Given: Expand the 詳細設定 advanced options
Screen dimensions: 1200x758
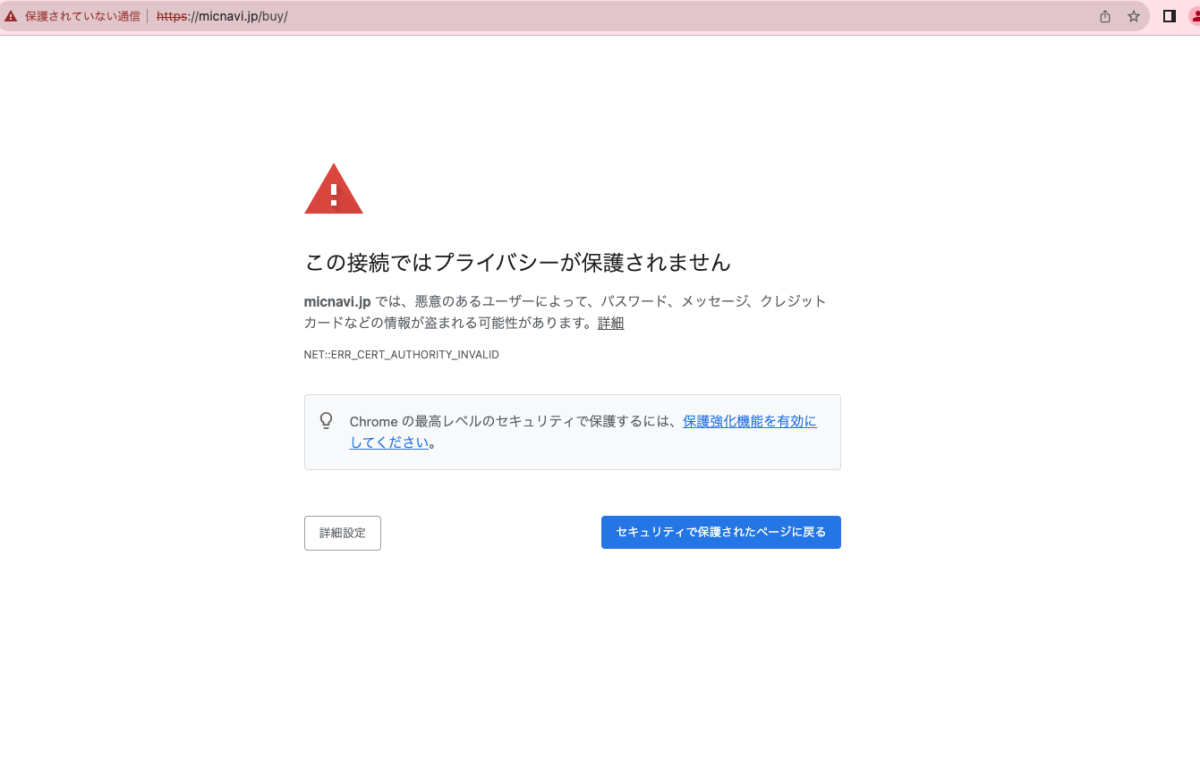Looking at the screenshot, I should pos(342,533).
